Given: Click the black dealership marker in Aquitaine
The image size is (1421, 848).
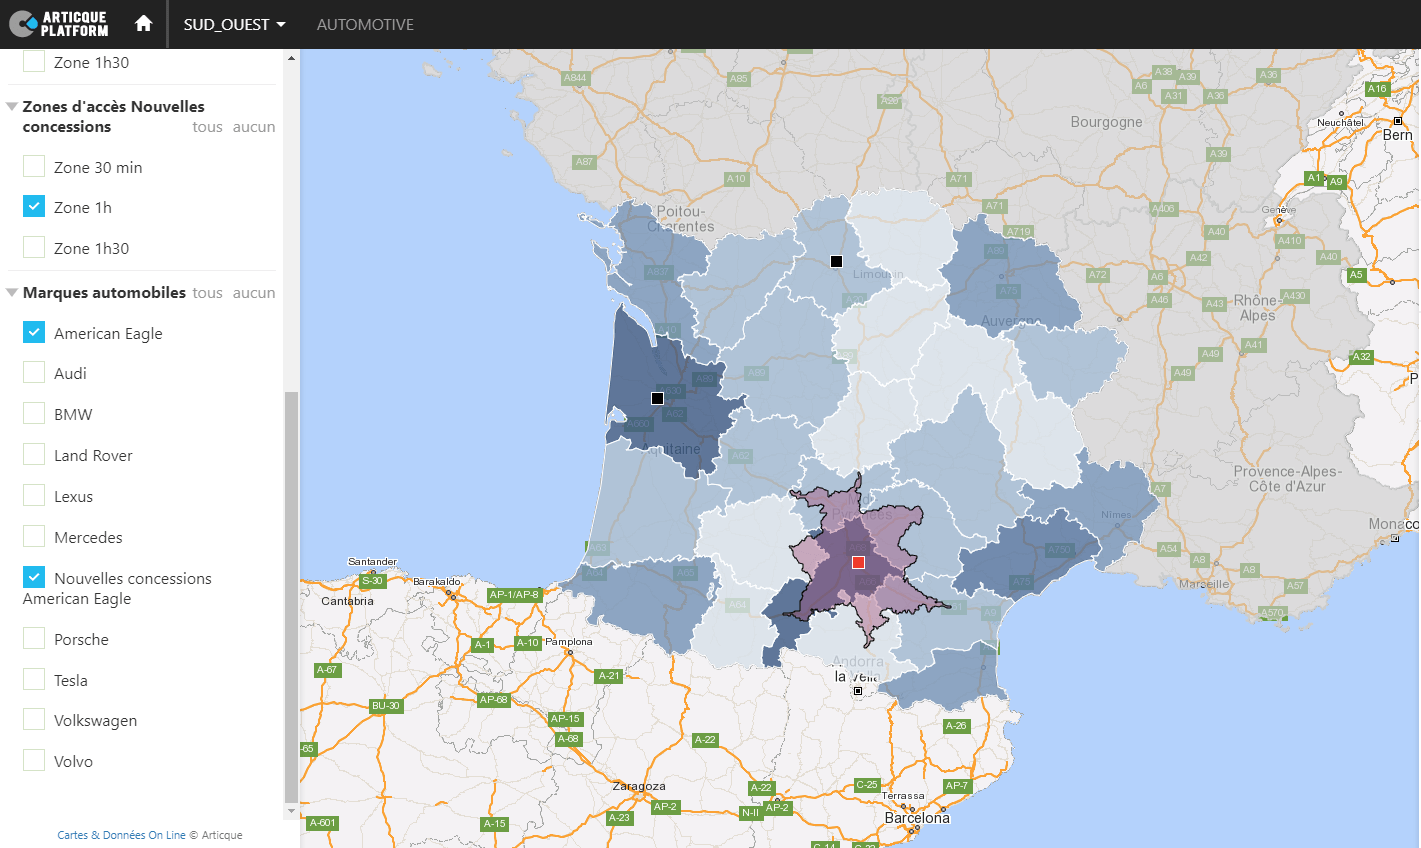Looking at the screenshot, I should pos(657,398).
